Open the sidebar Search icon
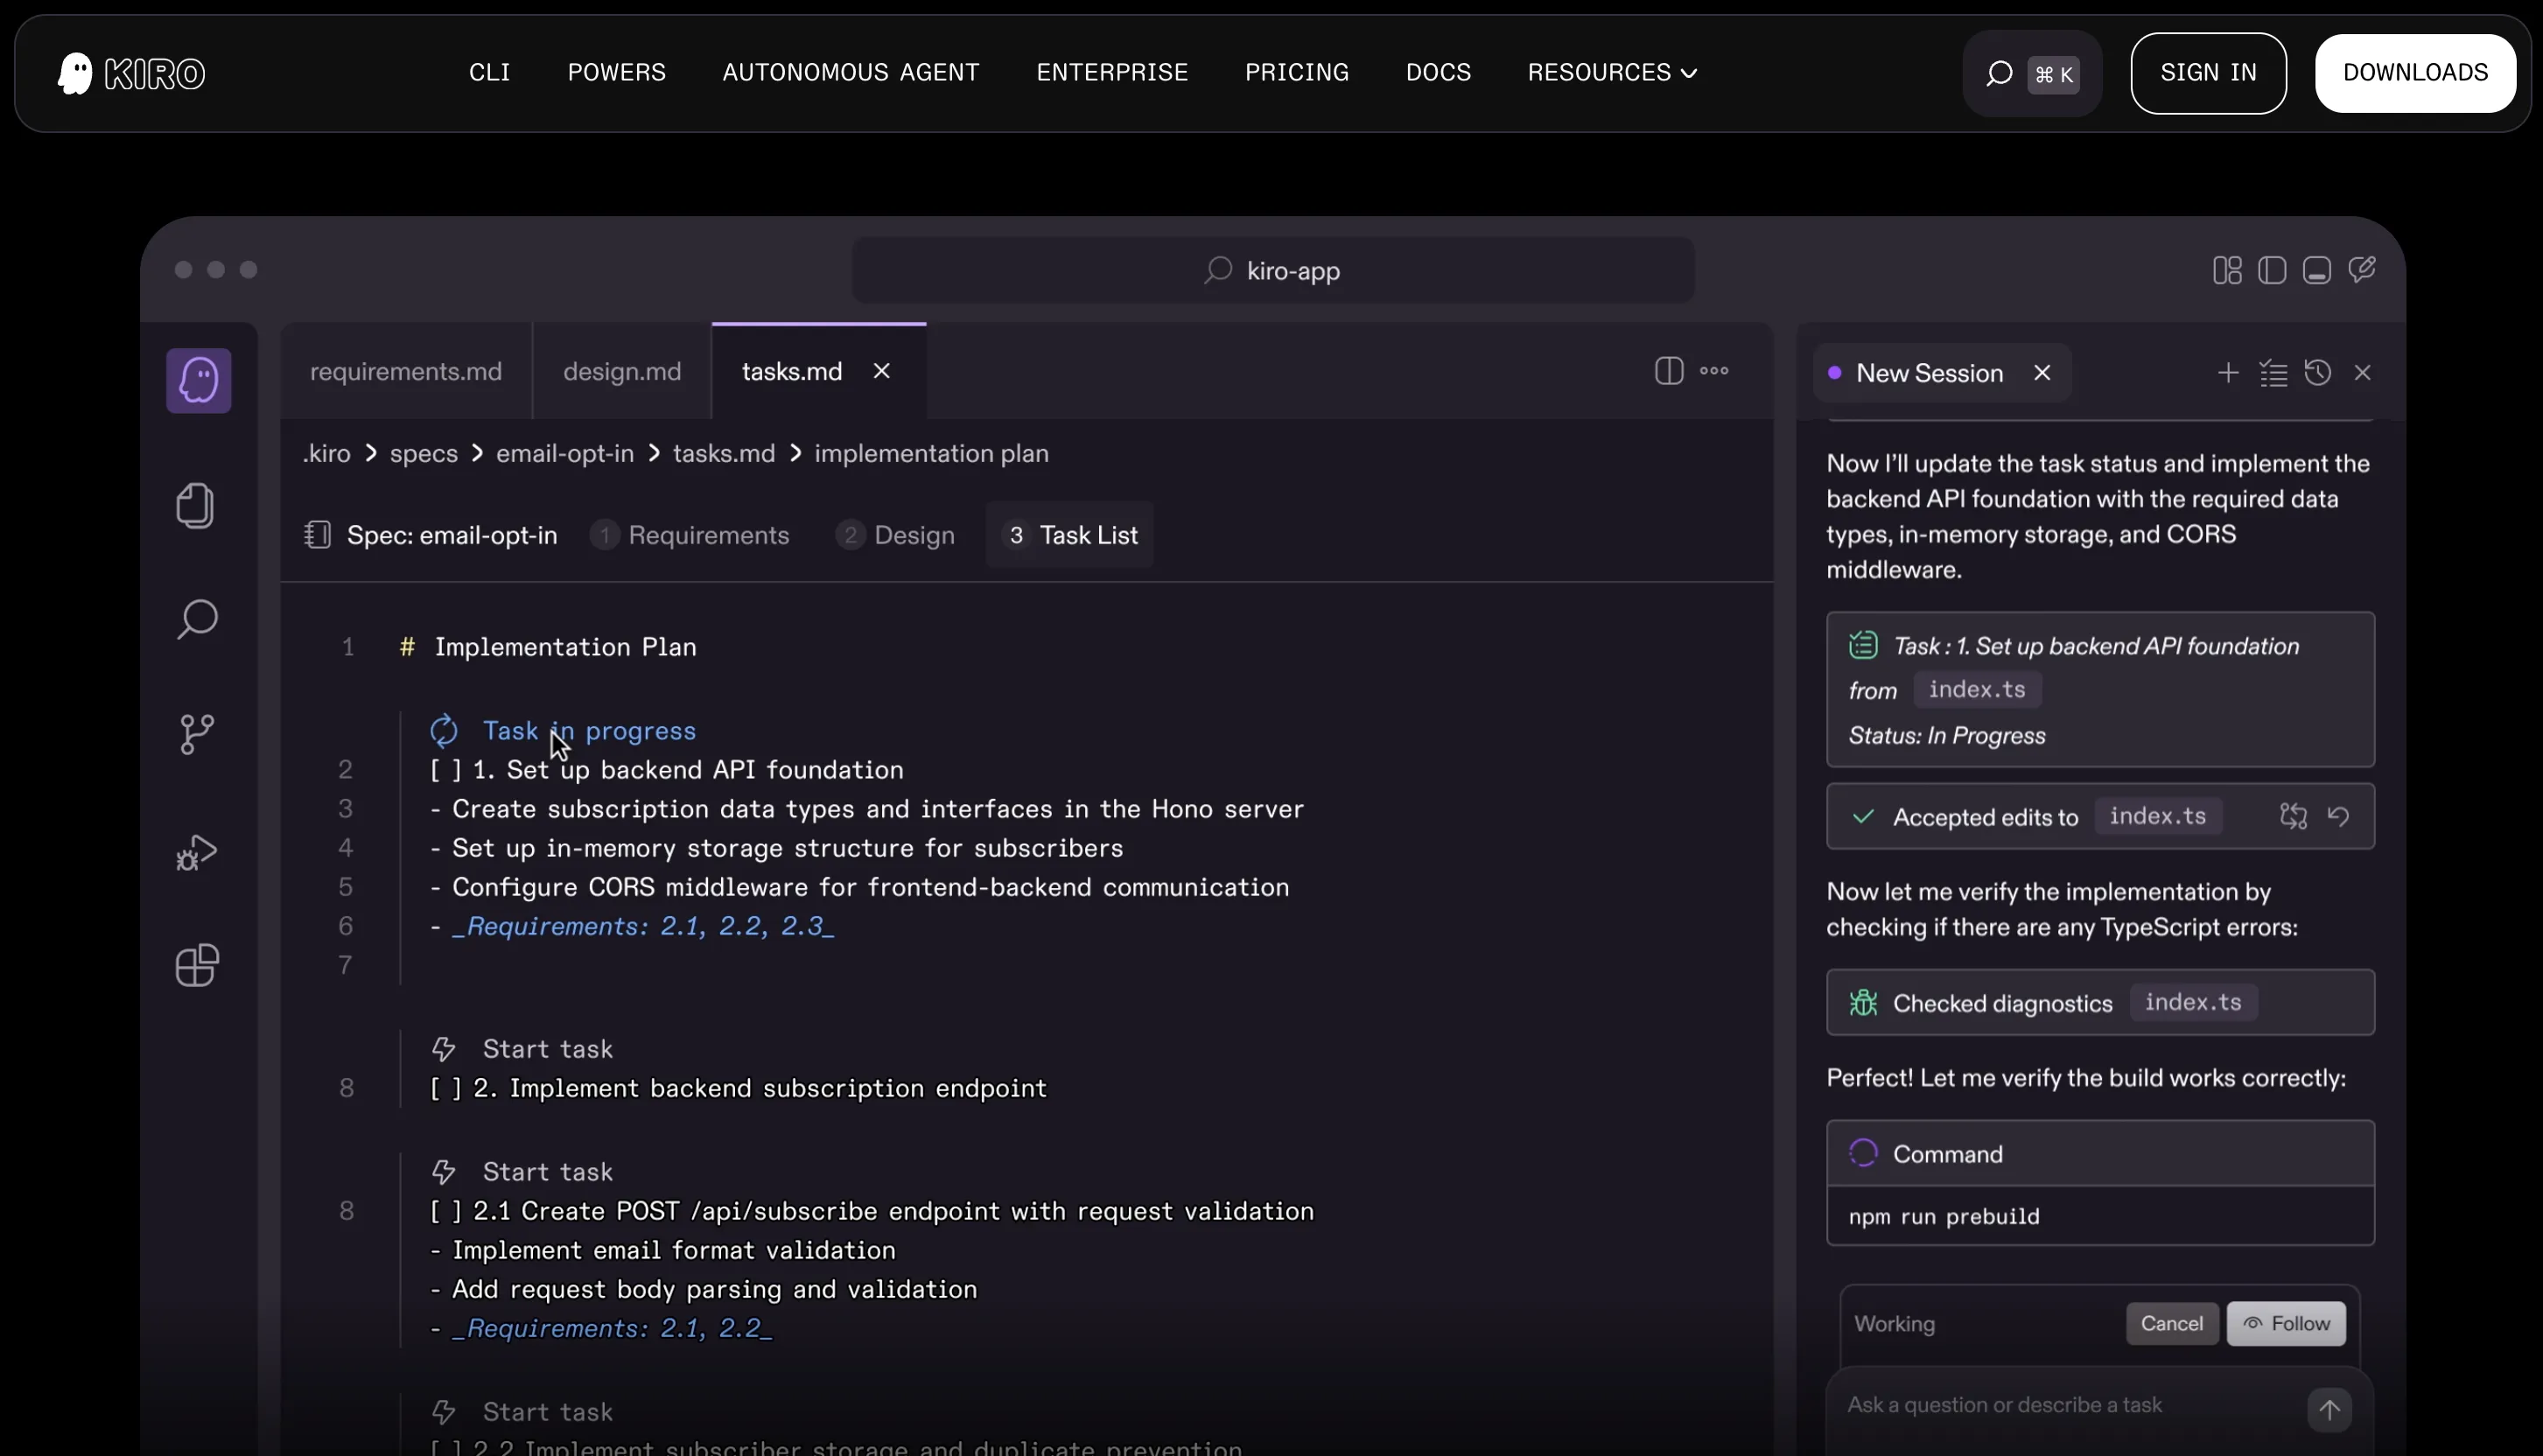2543x1456 pixels. pos(197,619)
